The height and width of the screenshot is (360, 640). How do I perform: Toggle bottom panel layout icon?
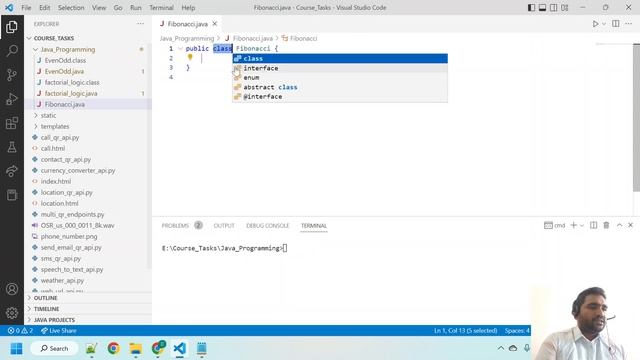[542, 7]
